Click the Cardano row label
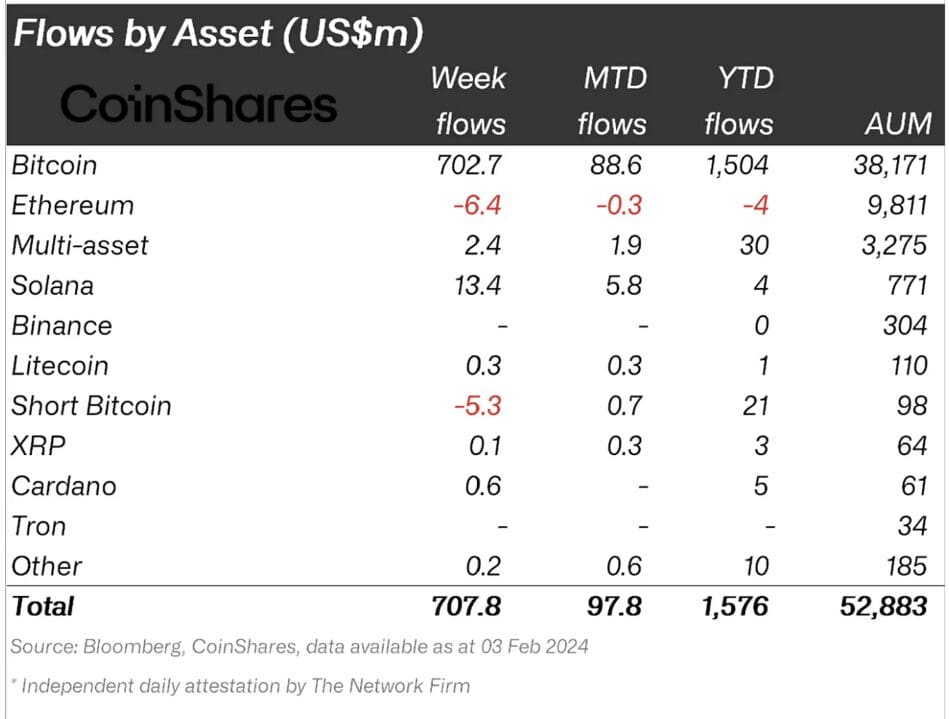Screen dimensions: 949x719 coord(64,486)
